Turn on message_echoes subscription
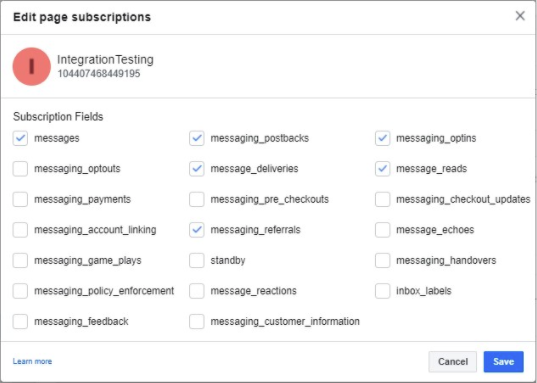 coord(382,230)
